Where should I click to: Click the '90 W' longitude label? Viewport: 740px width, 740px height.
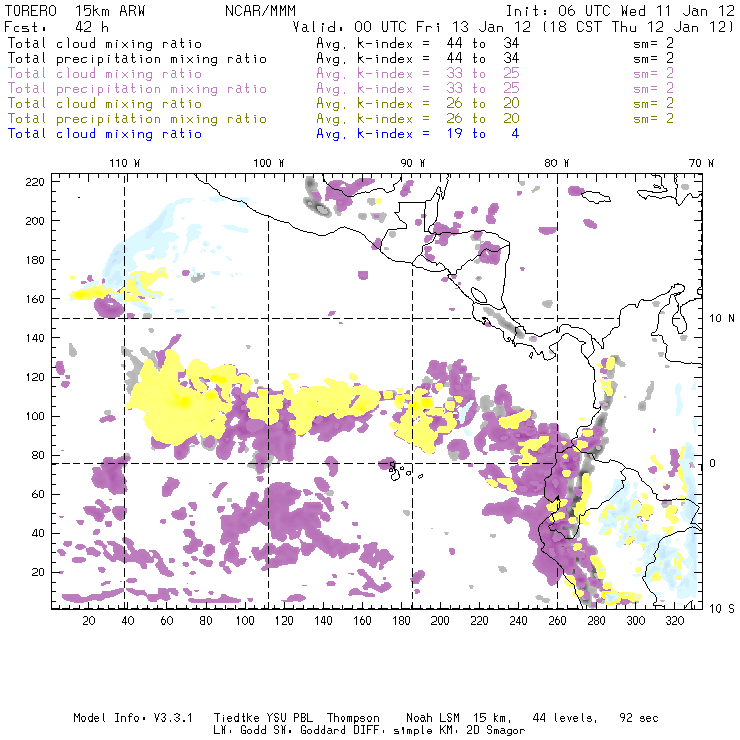(413, 163)
